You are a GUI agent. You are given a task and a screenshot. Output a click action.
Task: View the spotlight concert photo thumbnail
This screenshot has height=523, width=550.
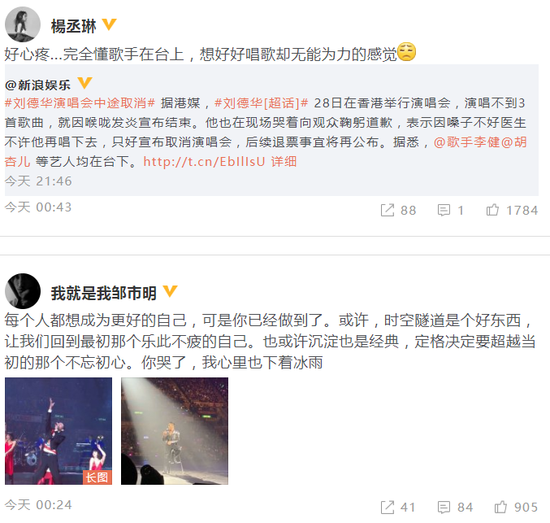[175, 431]
